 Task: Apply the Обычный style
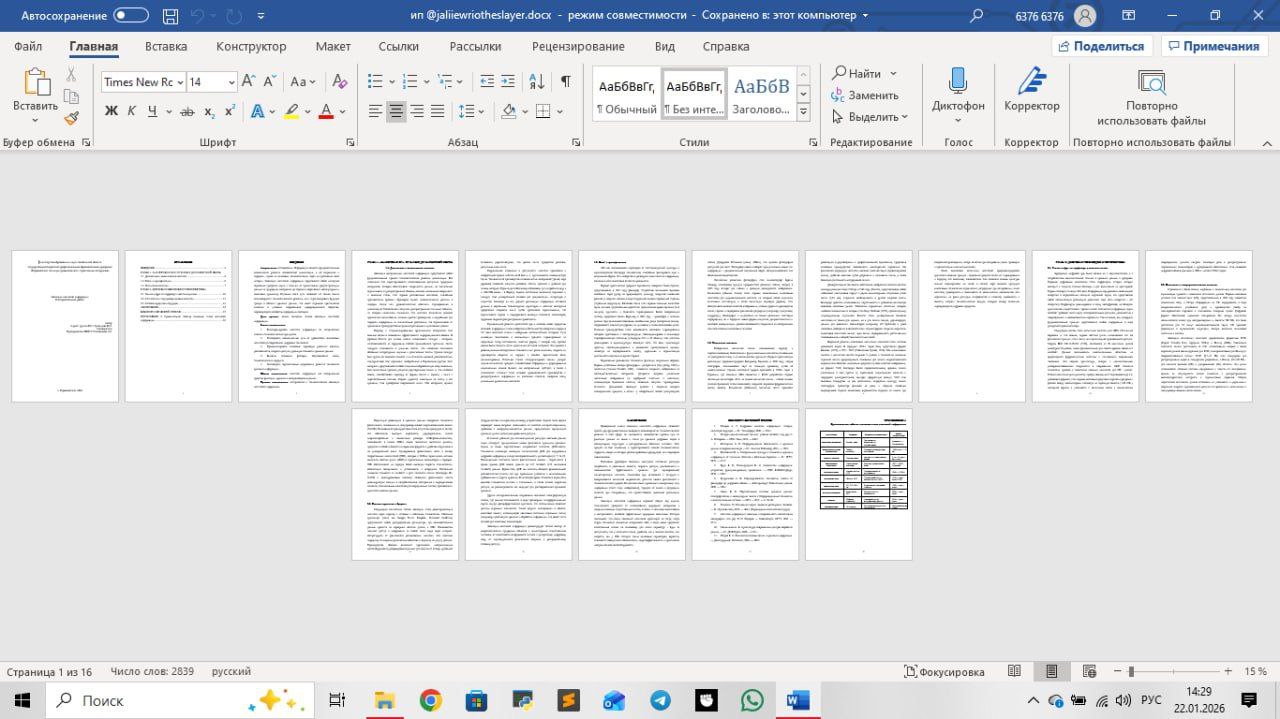click(625, 95)
